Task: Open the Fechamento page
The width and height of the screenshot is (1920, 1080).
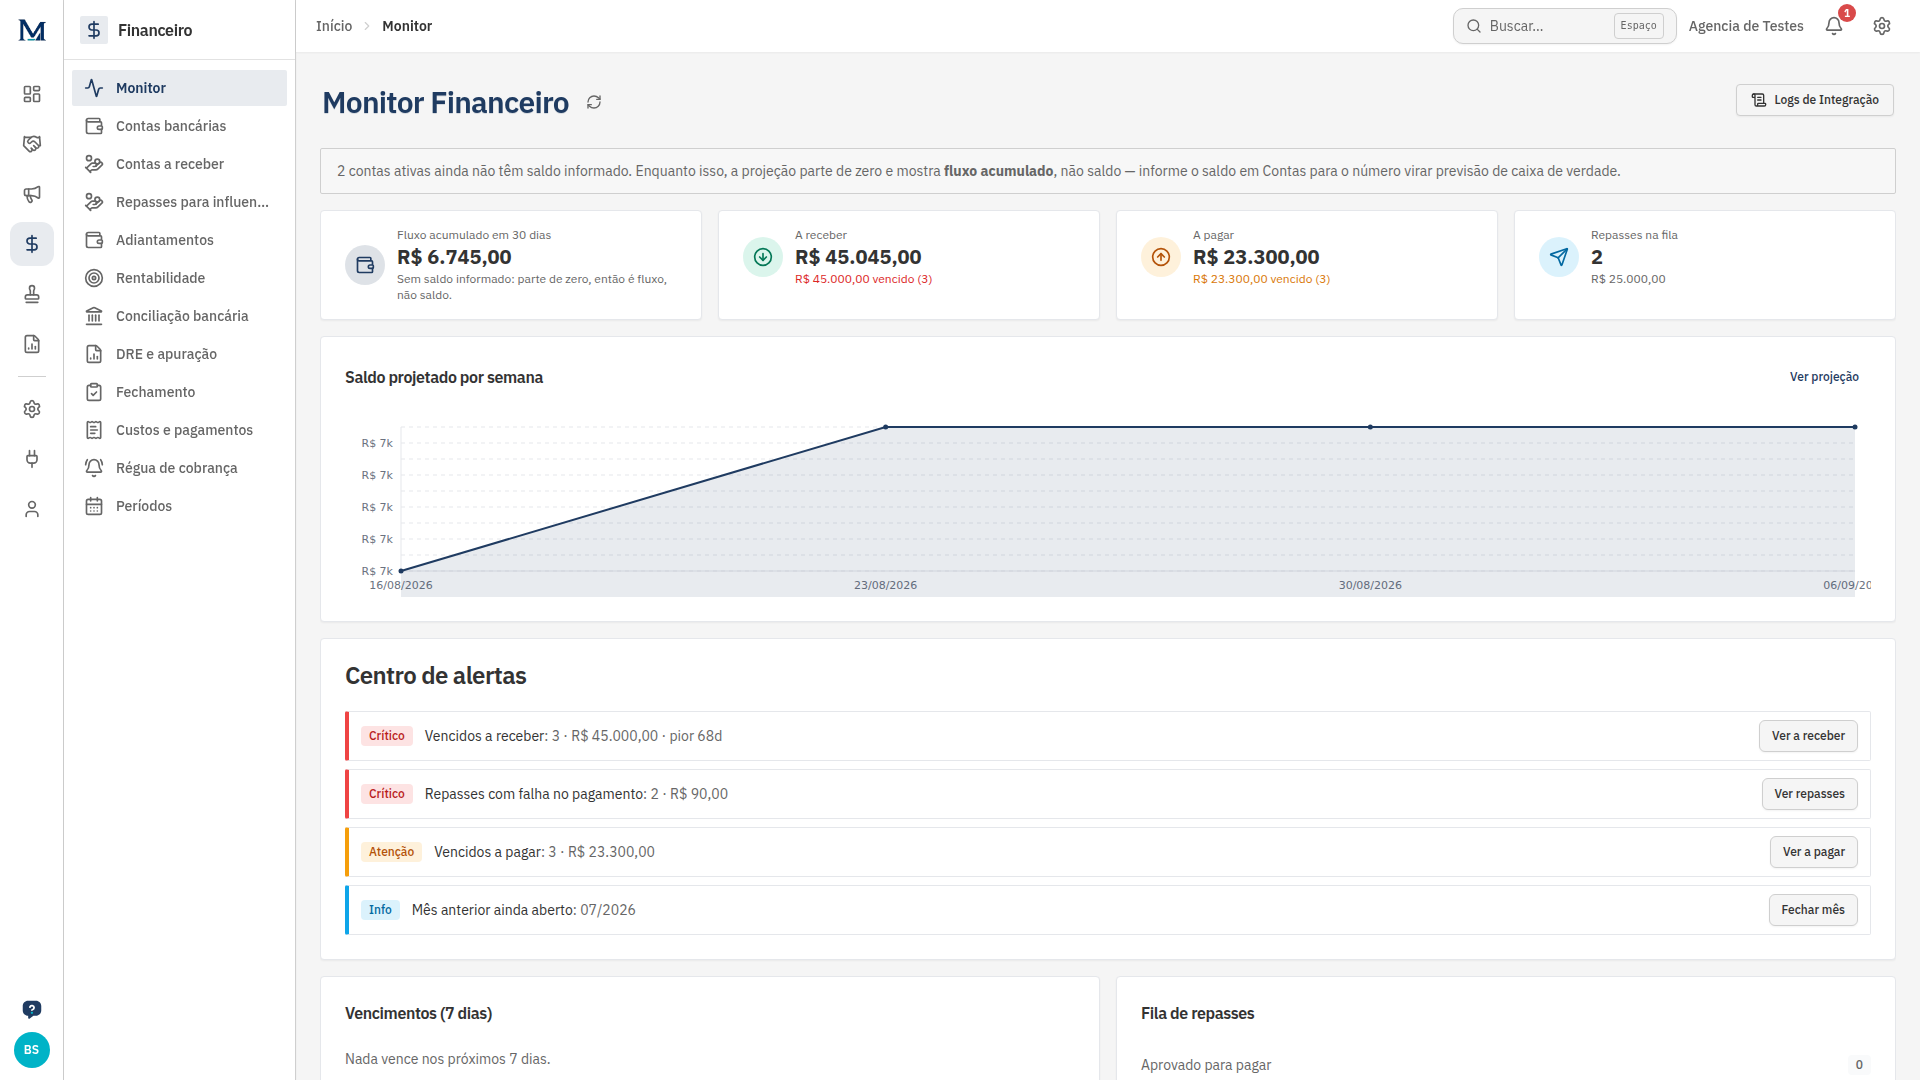Action: [x=179, y=392]
